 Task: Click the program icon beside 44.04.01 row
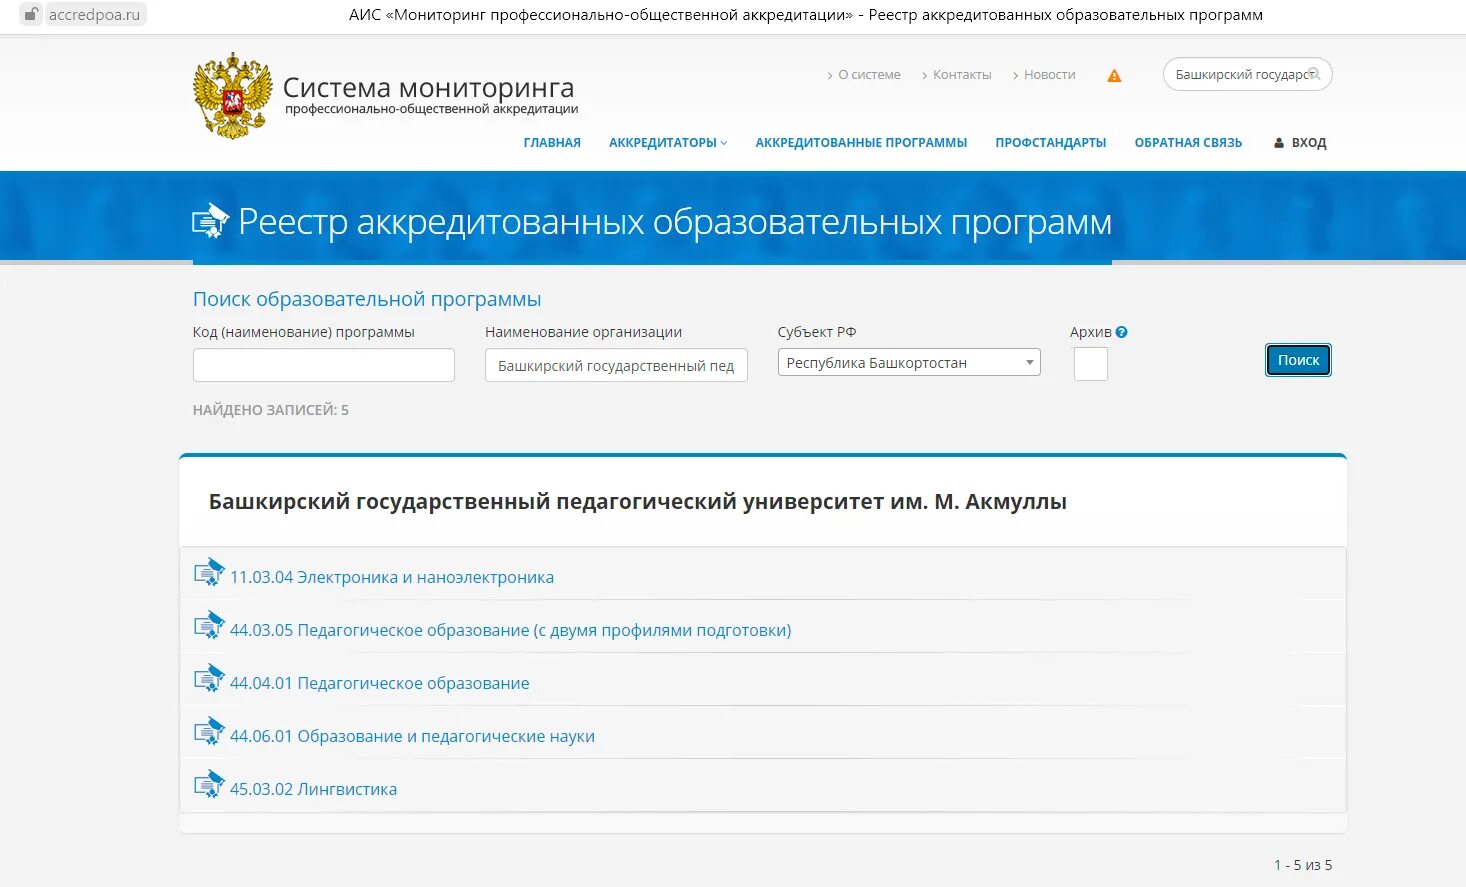click(209, 679)
